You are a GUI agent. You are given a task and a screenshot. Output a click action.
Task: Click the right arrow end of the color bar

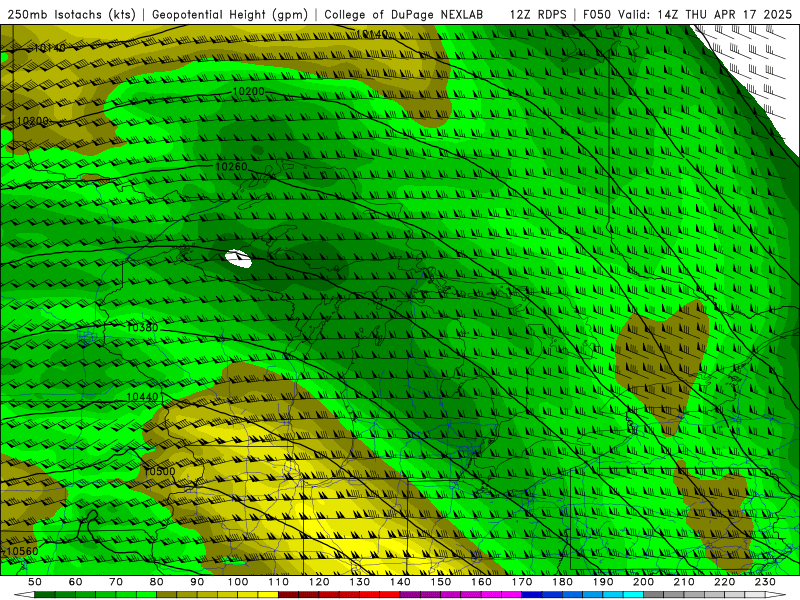[776, 595]
